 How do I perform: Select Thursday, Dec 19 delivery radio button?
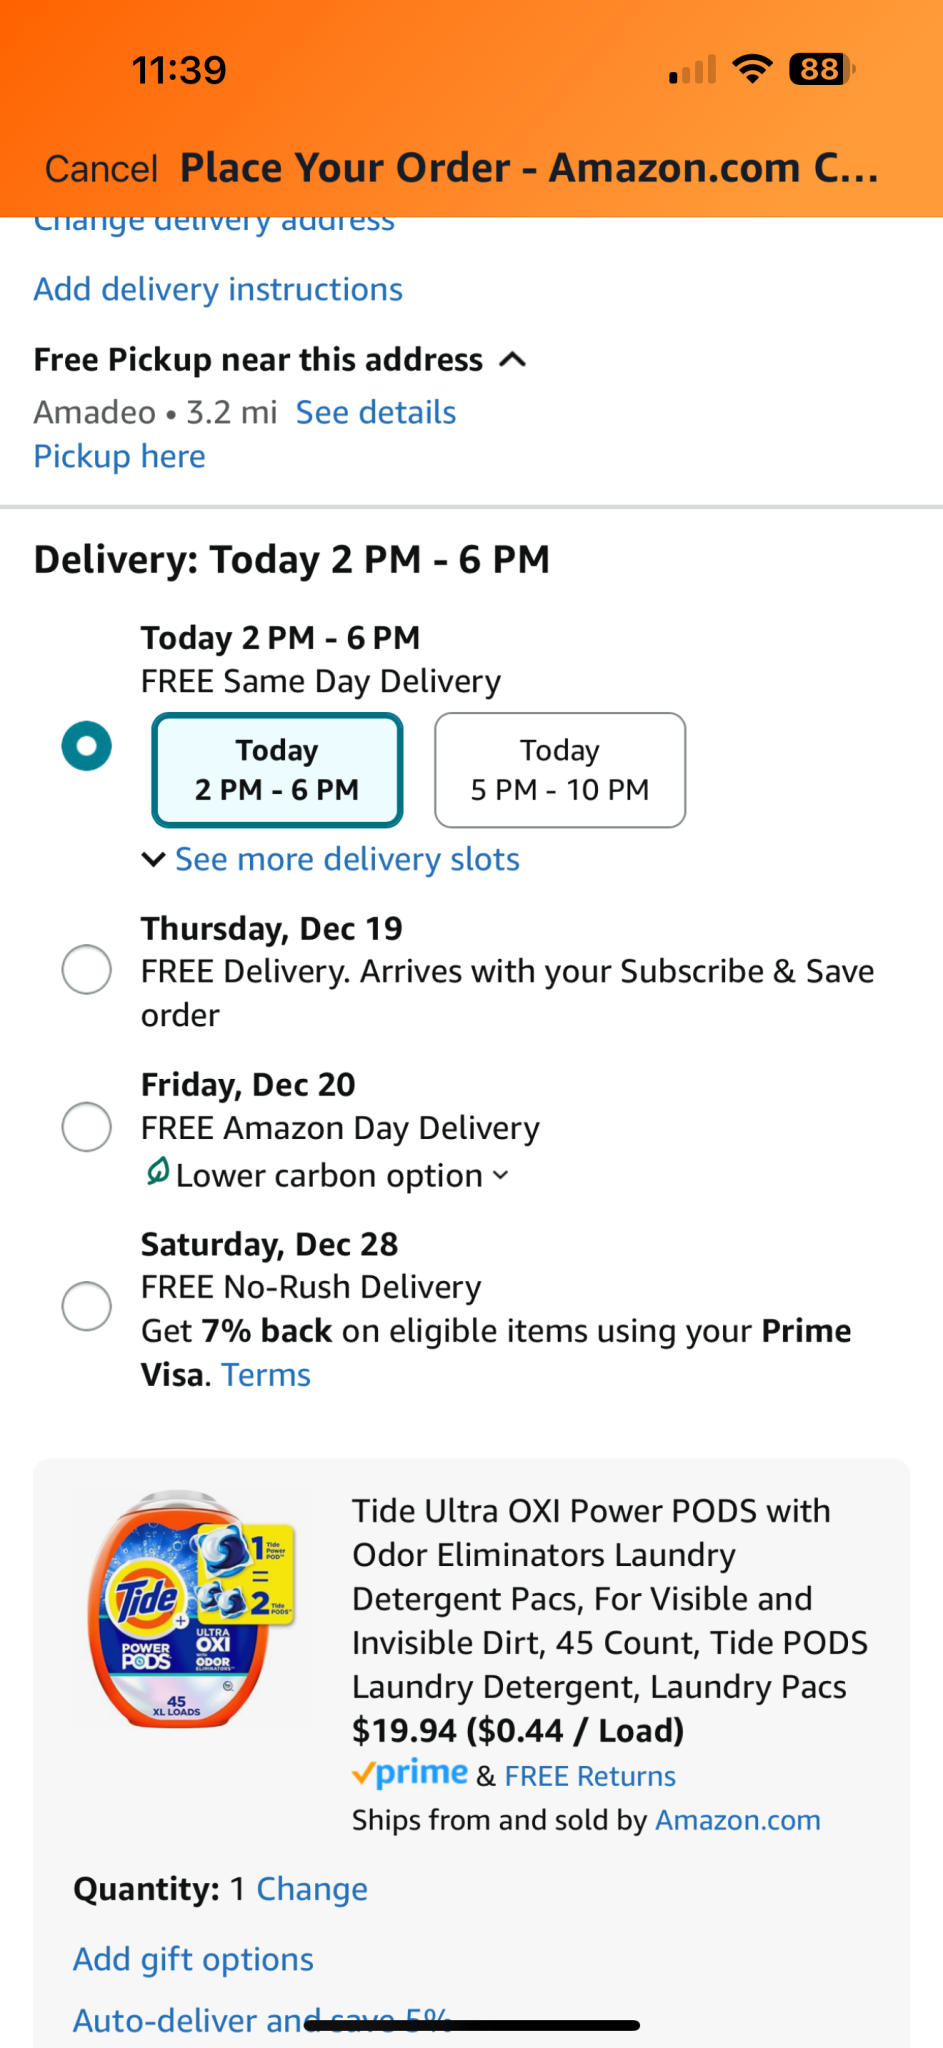tap(87, 969)
